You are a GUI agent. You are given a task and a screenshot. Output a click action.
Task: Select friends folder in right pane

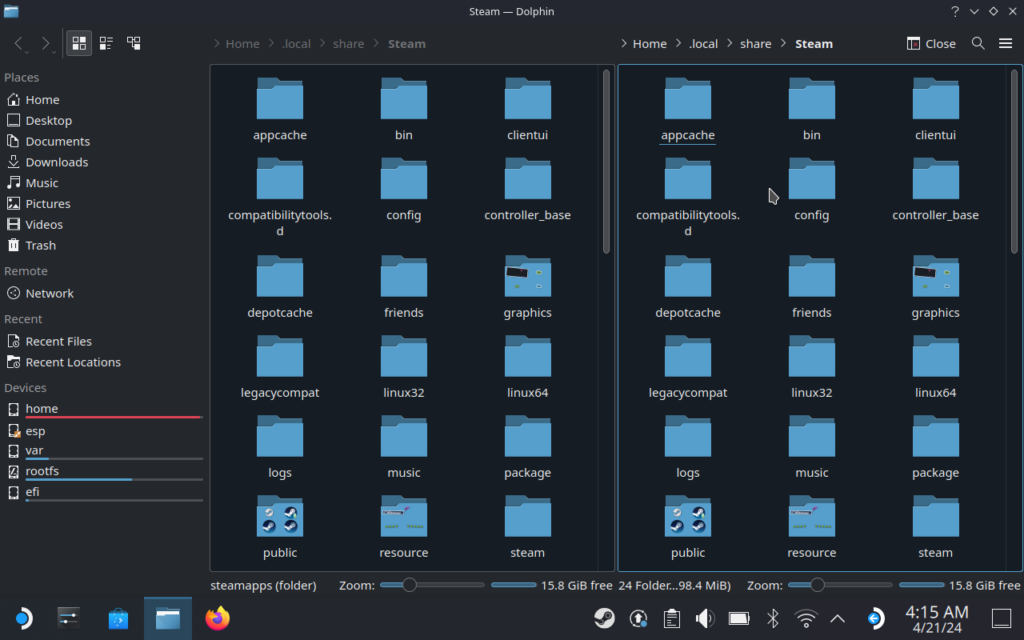(811, 287)
